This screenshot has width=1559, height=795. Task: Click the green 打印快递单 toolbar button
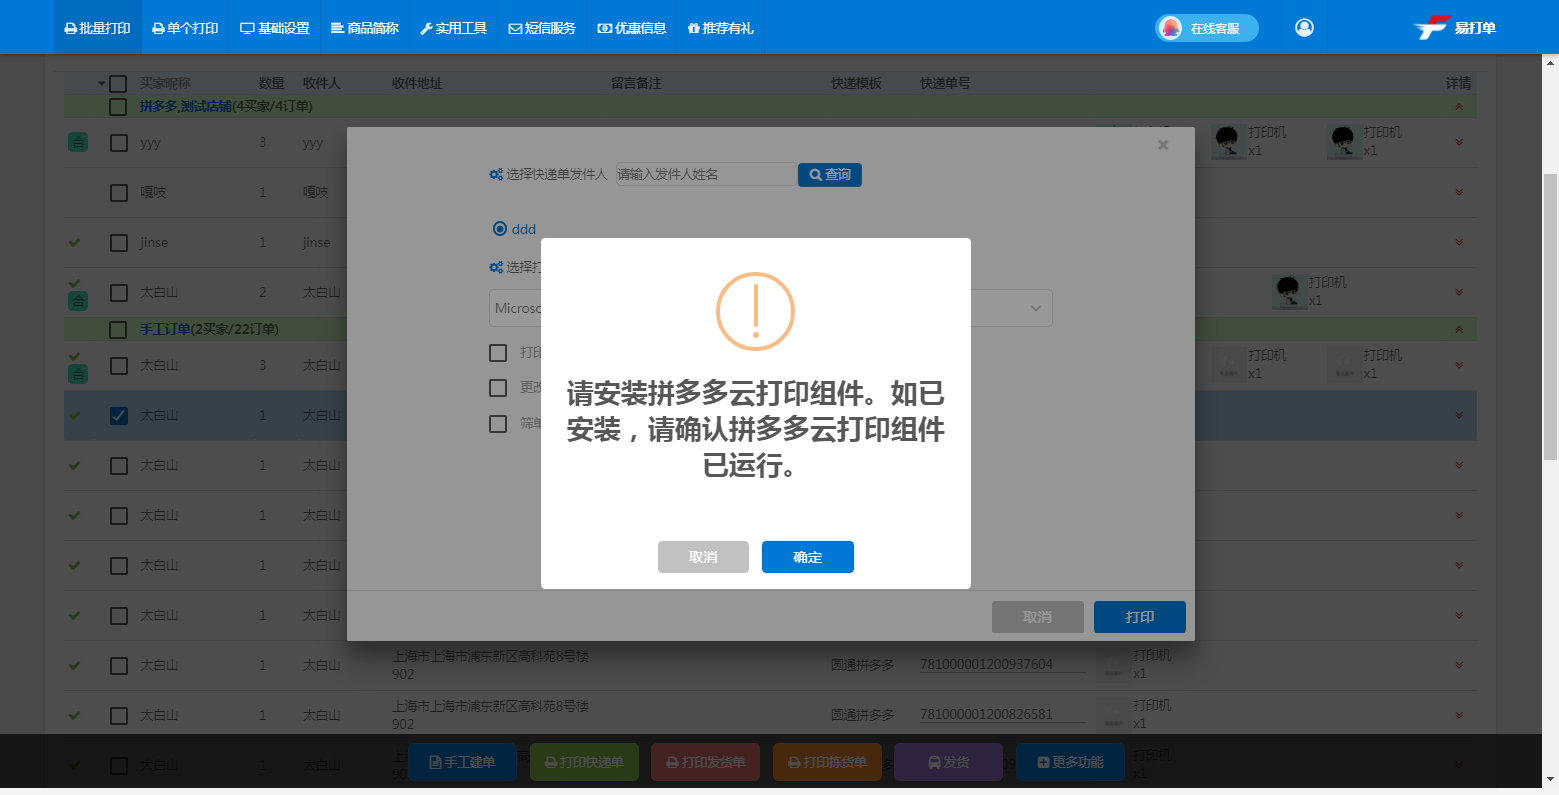[x=584, y=762]
